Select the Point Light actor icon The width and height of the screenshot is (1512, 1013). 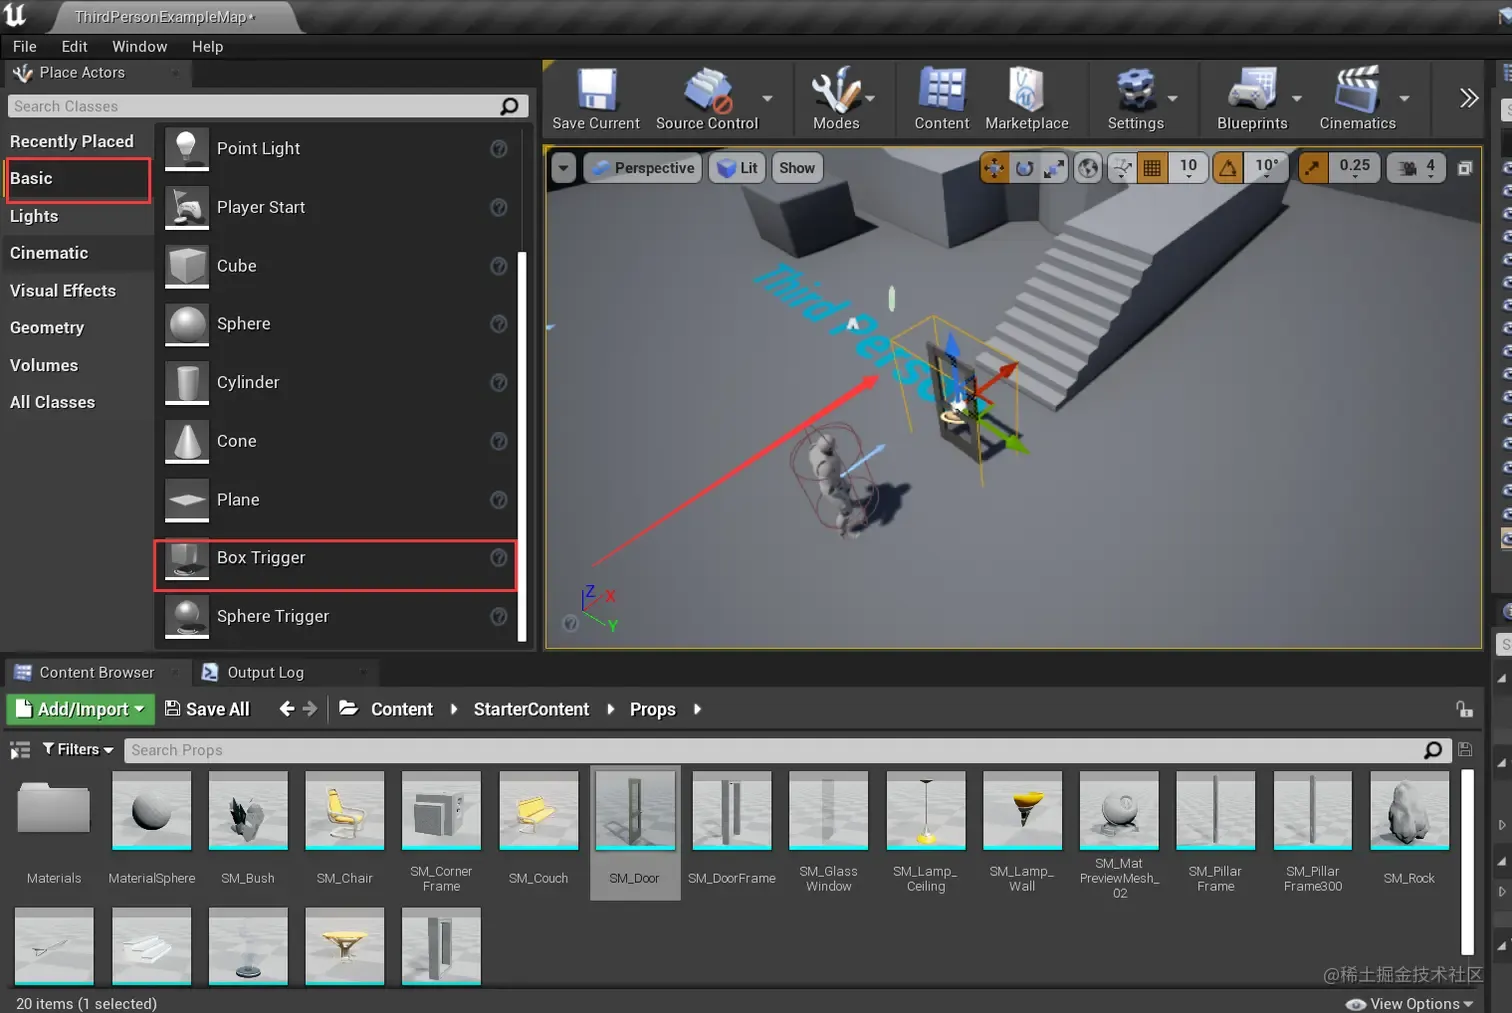click(186, 149)
